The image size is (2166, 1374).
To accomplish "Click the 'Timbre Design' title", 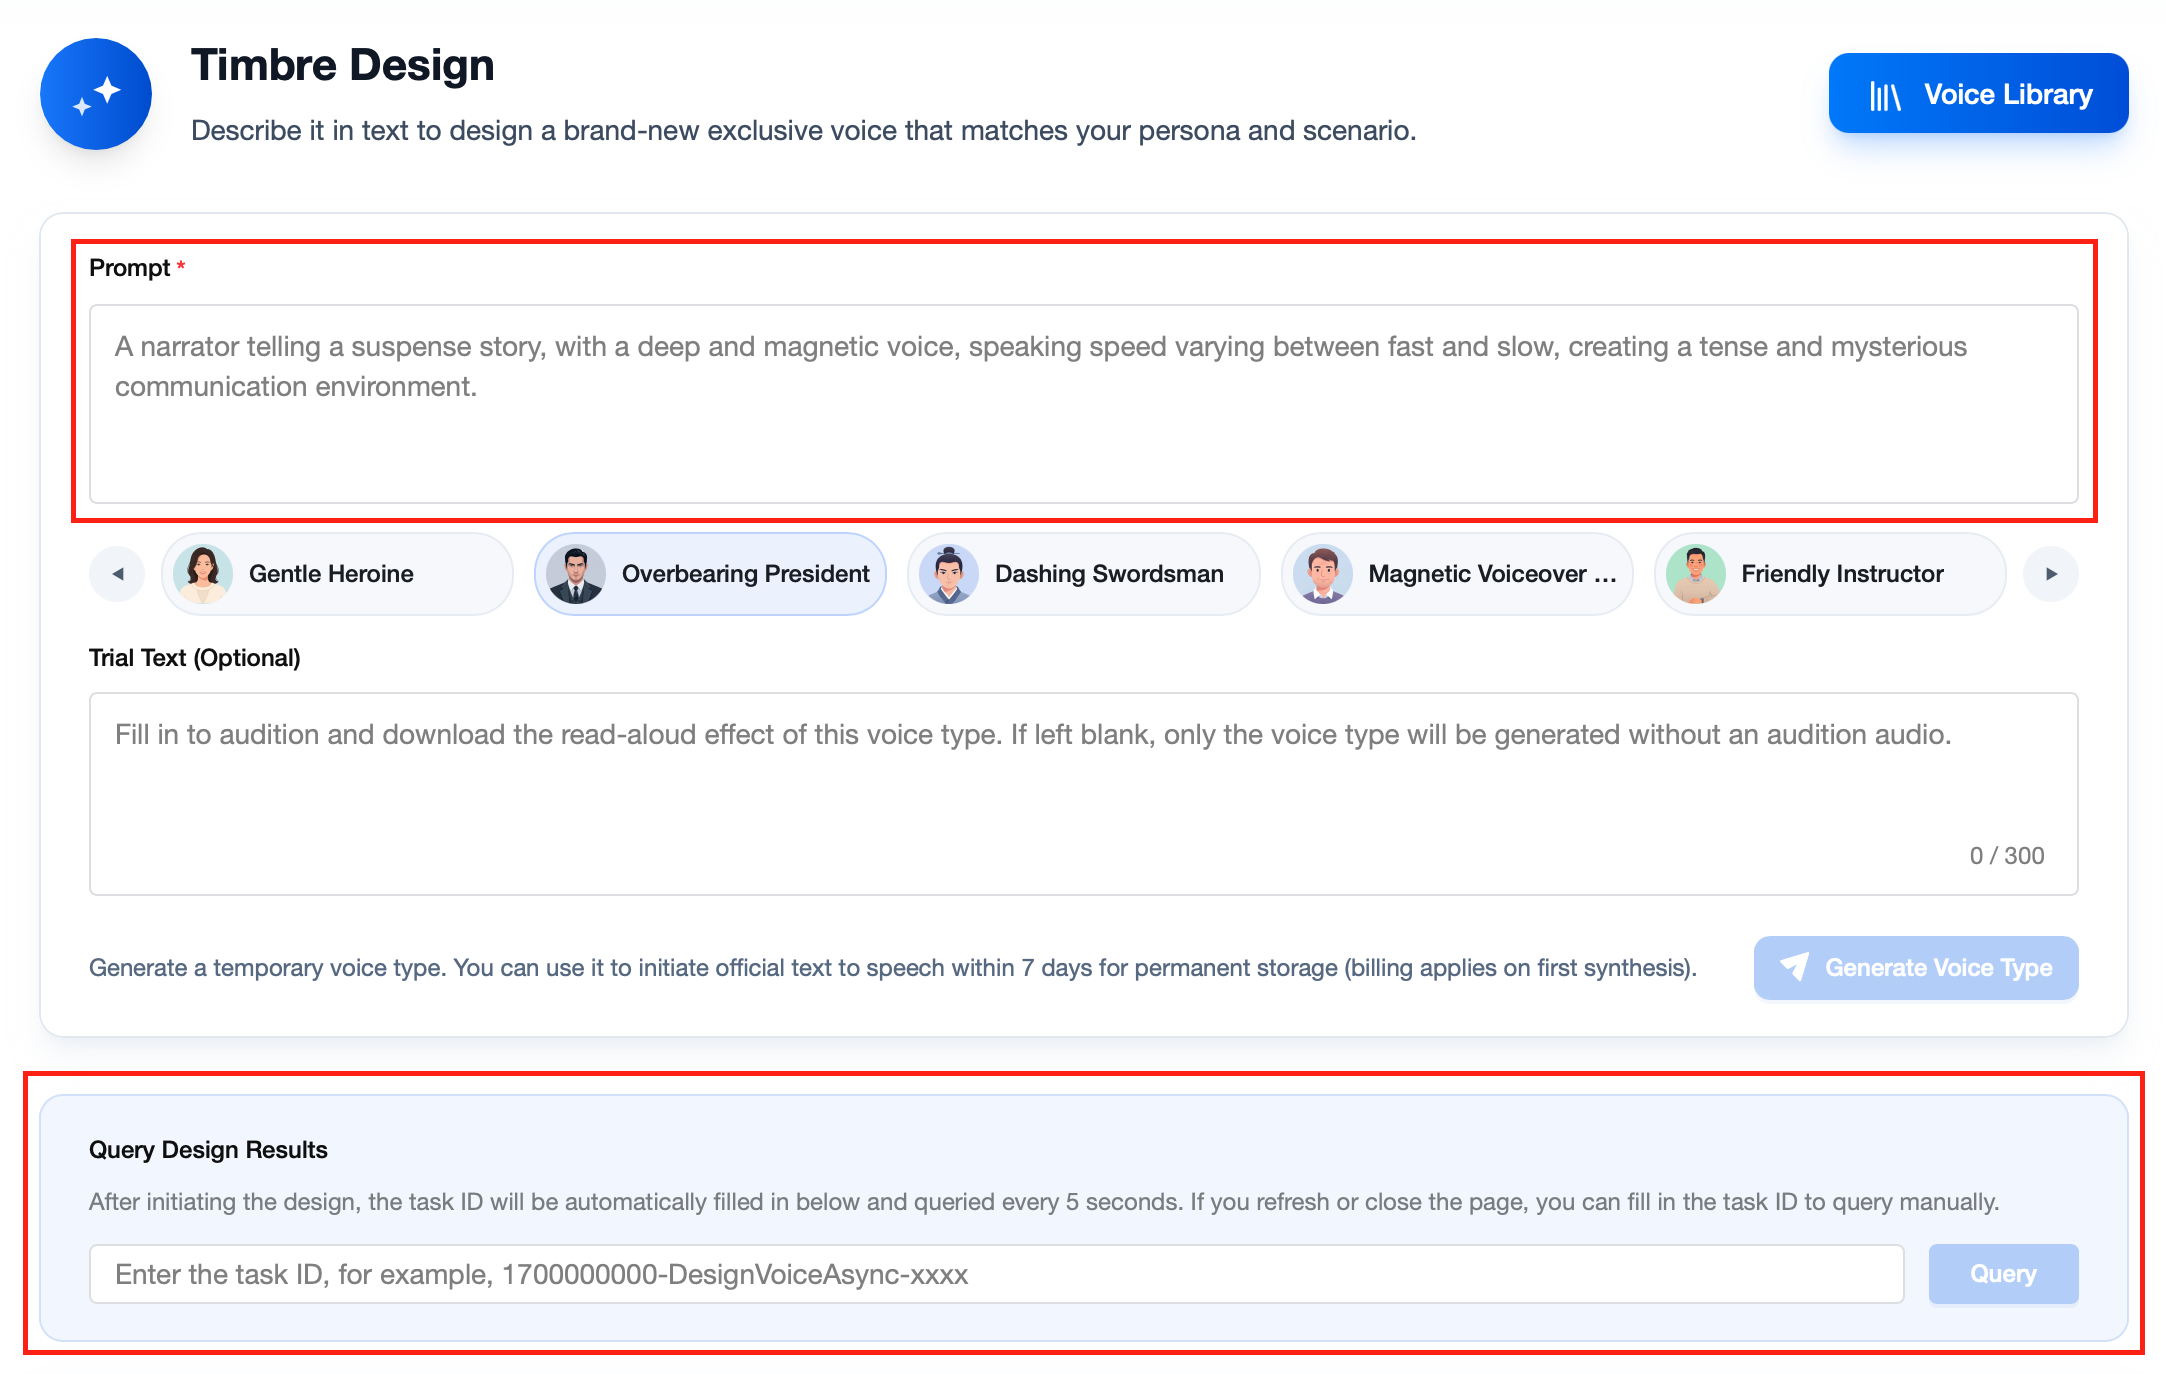I will click(343, 65).
